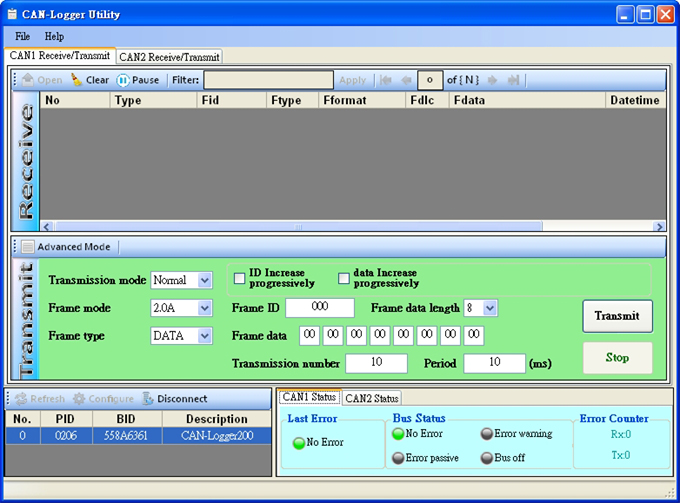The height and width of the screenshot is (503, 680).
Task: Click the Disconnect device icon
Action: pyautogui.click(x=149, y=398)
